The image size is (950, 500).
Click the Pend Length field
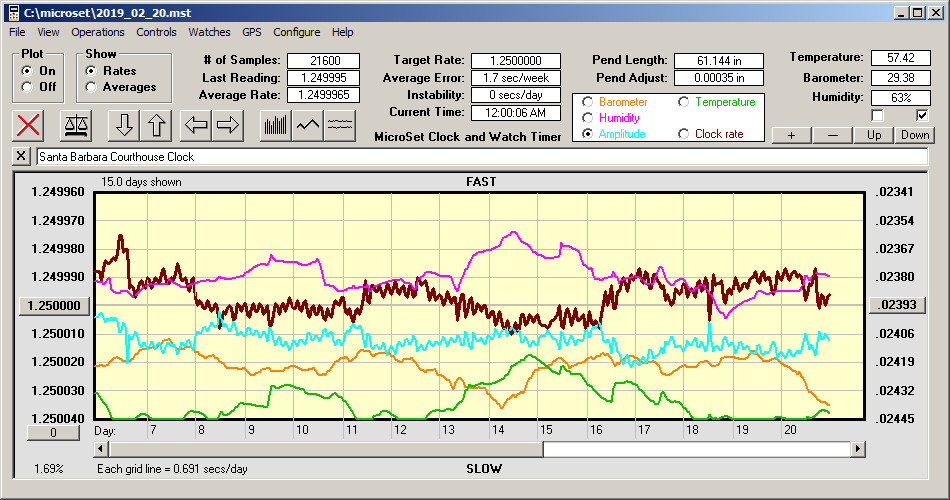coord(719,61)
